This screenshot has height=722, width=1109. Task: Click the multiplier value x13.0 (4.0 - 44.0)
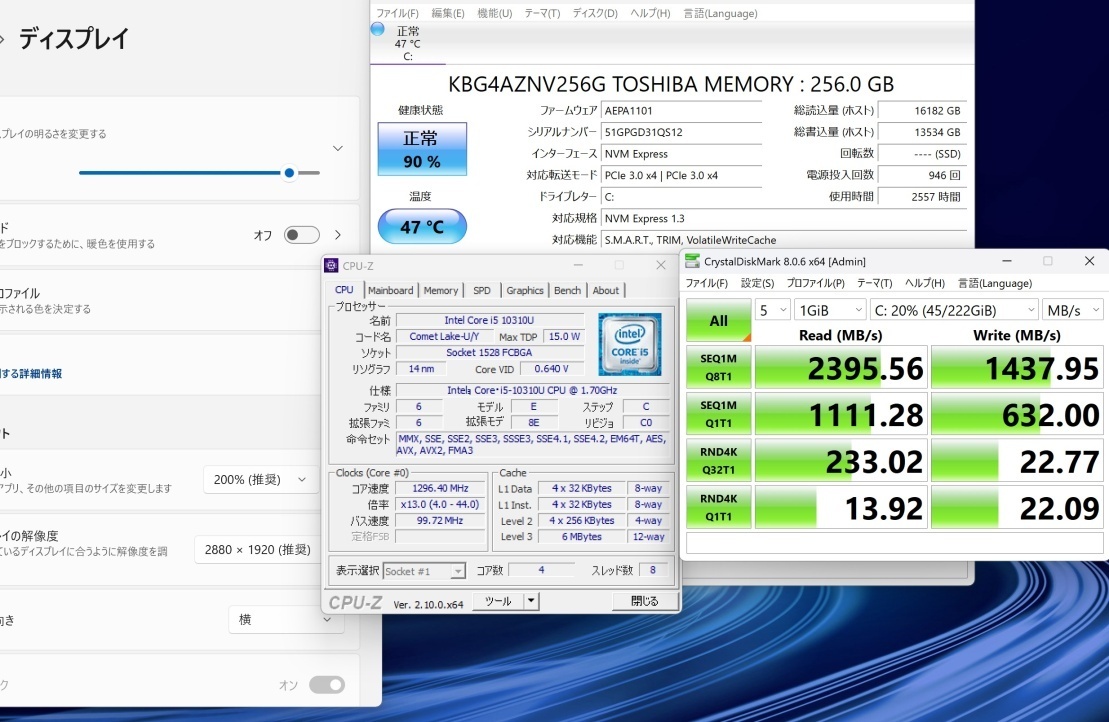pos(440,504)
